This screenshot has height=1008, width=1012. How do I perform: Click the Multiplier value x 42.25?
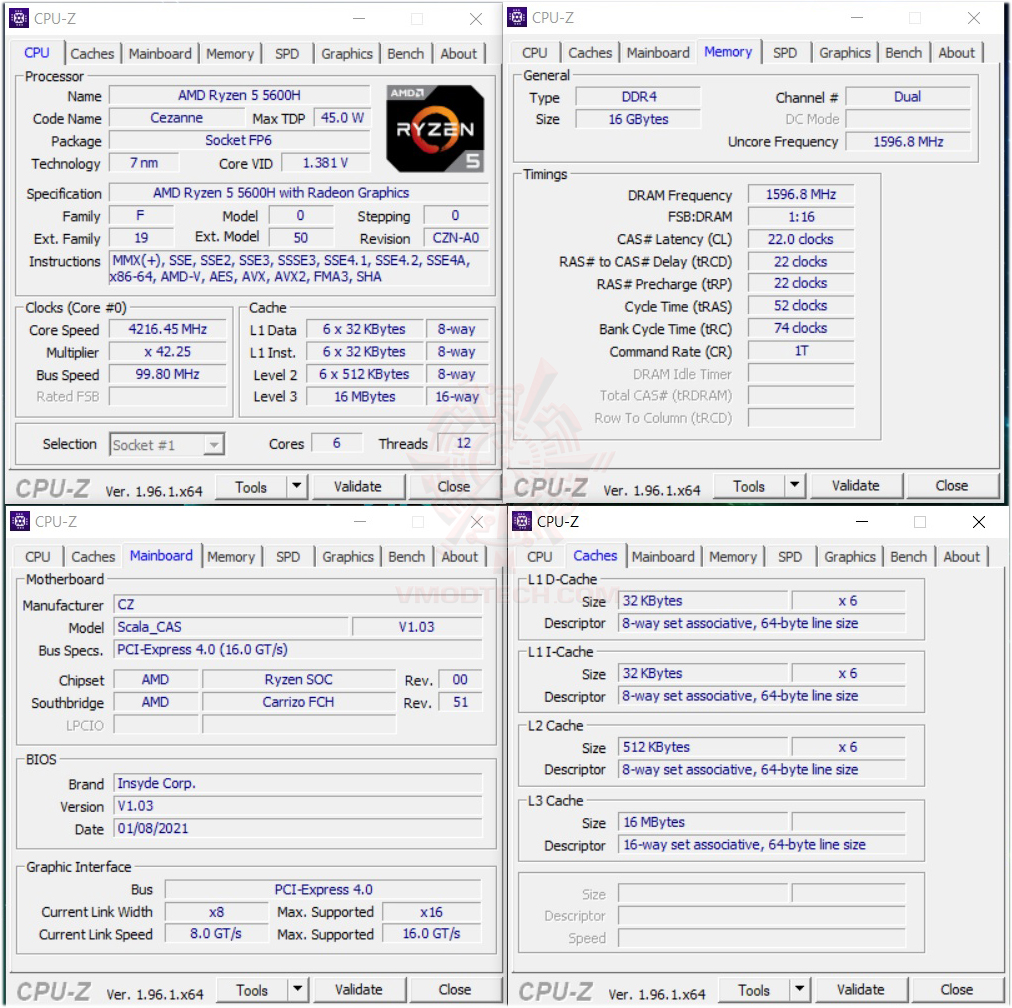168,352
